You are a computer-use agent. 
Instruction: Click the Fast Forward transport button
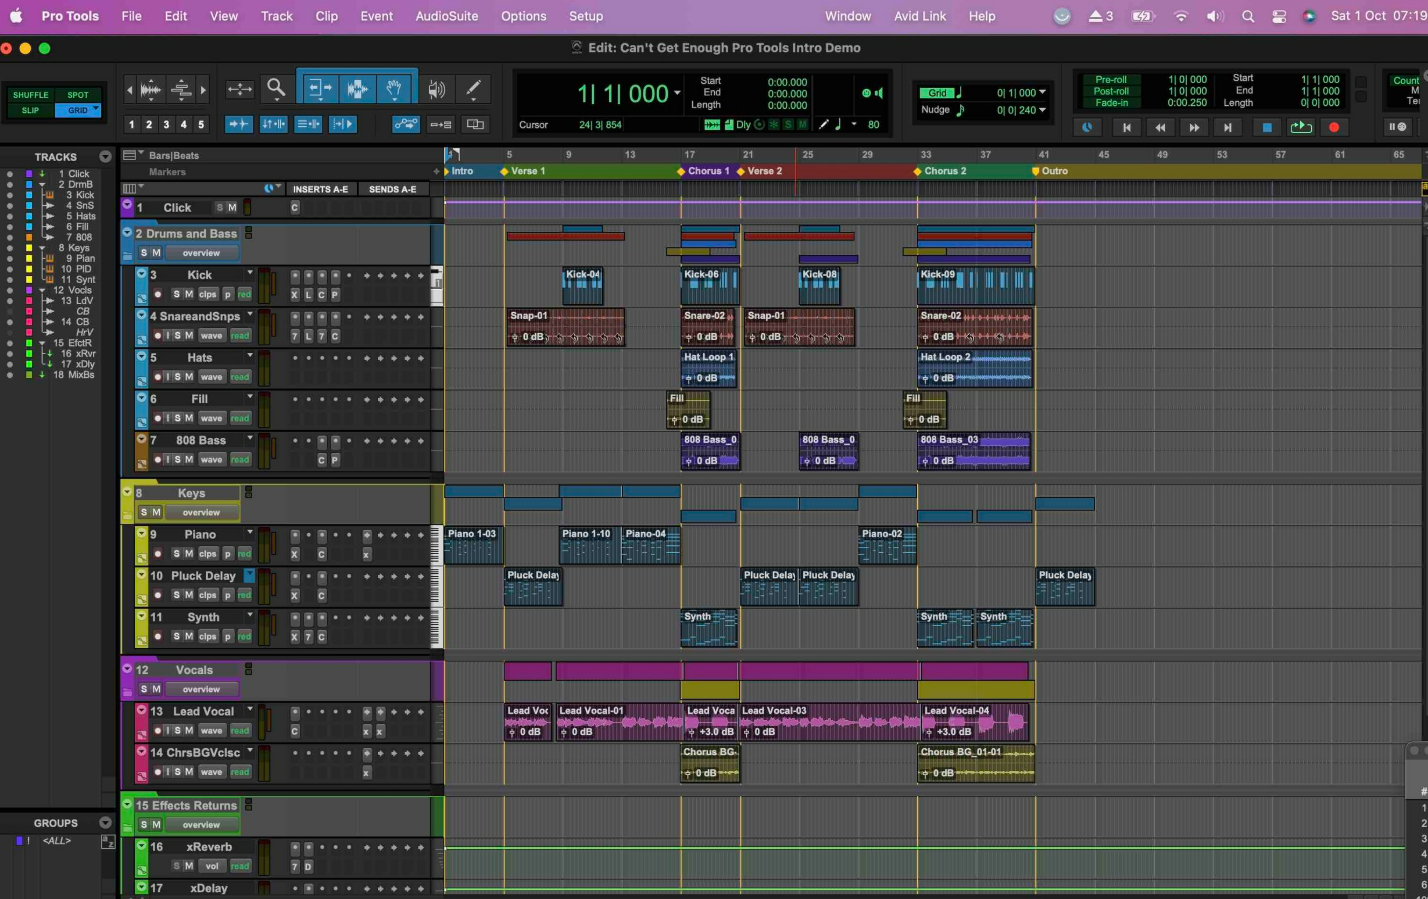1194,127
